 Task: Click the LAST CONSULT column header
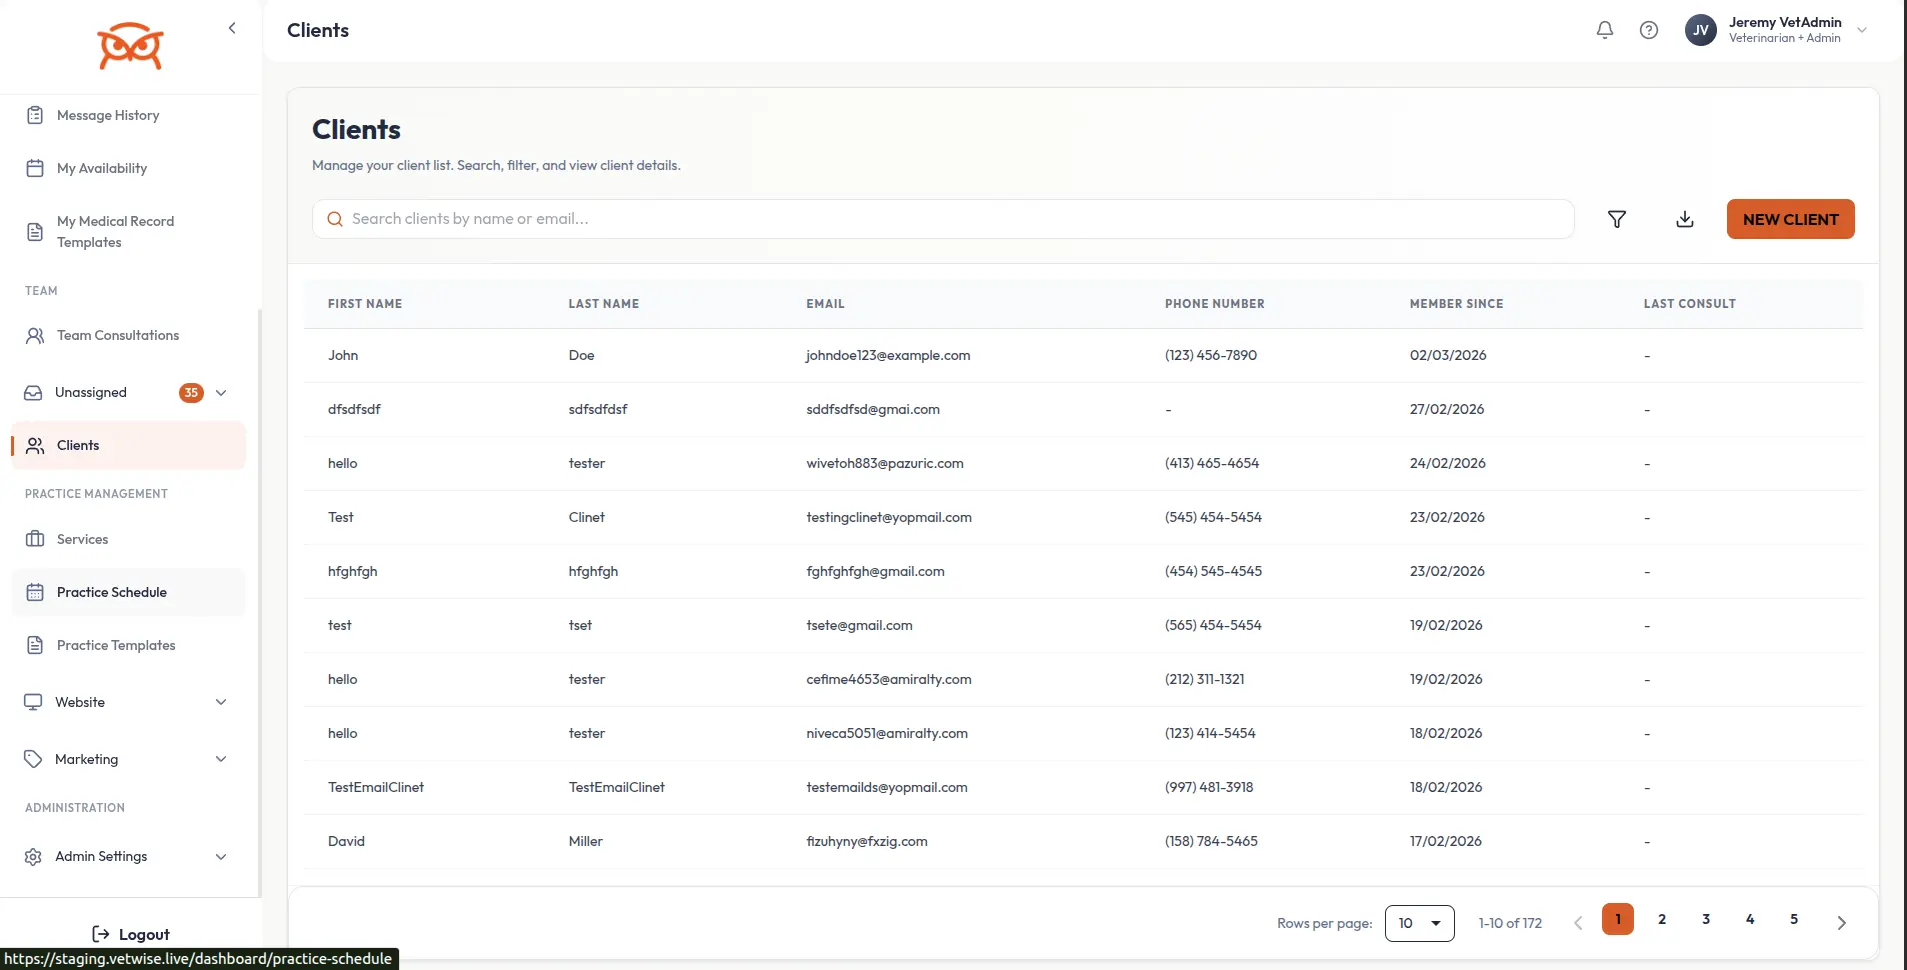point(1689,304)
